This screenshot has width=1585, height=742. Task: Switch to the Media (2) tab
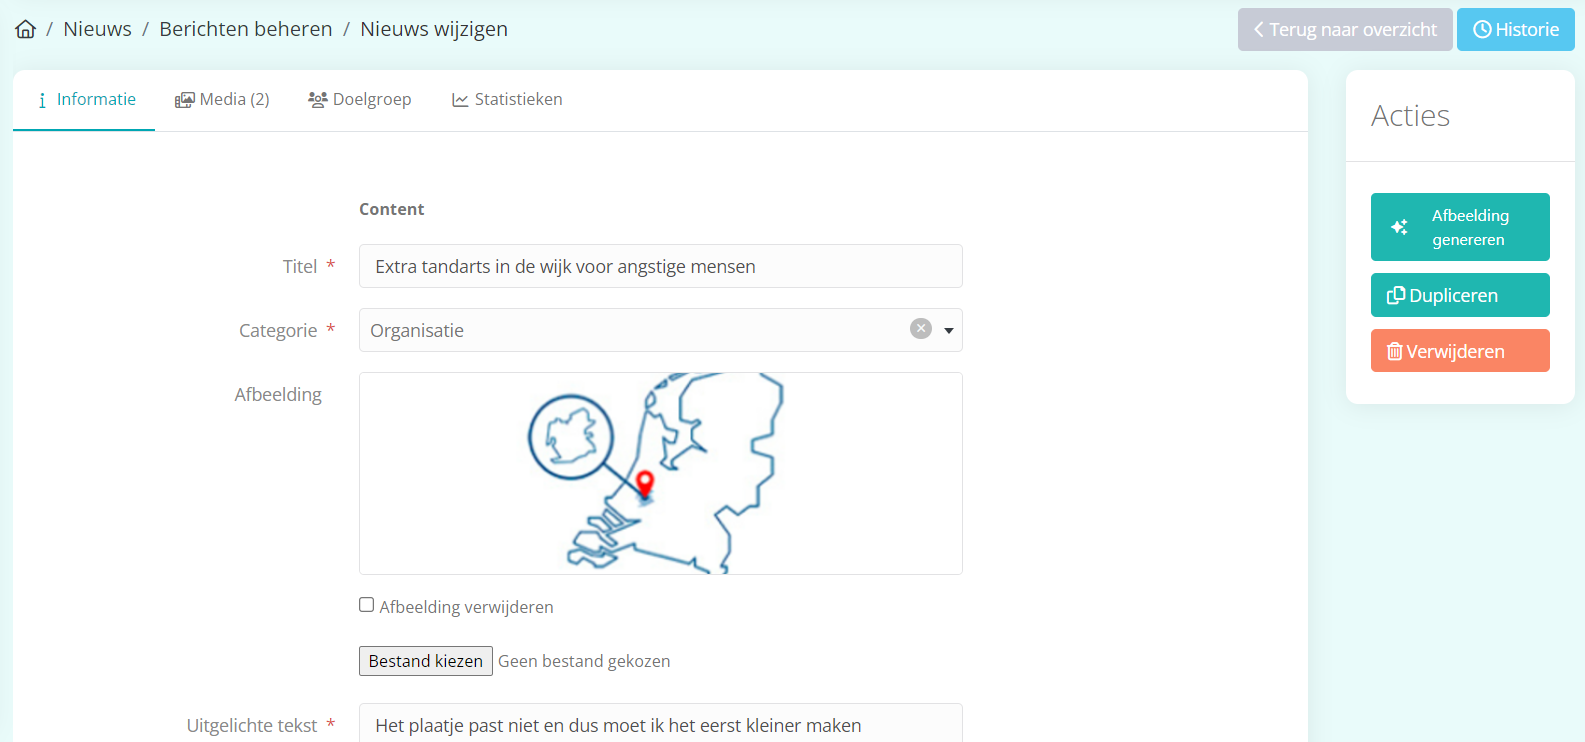pyautogui.click(x=222, y=99)
